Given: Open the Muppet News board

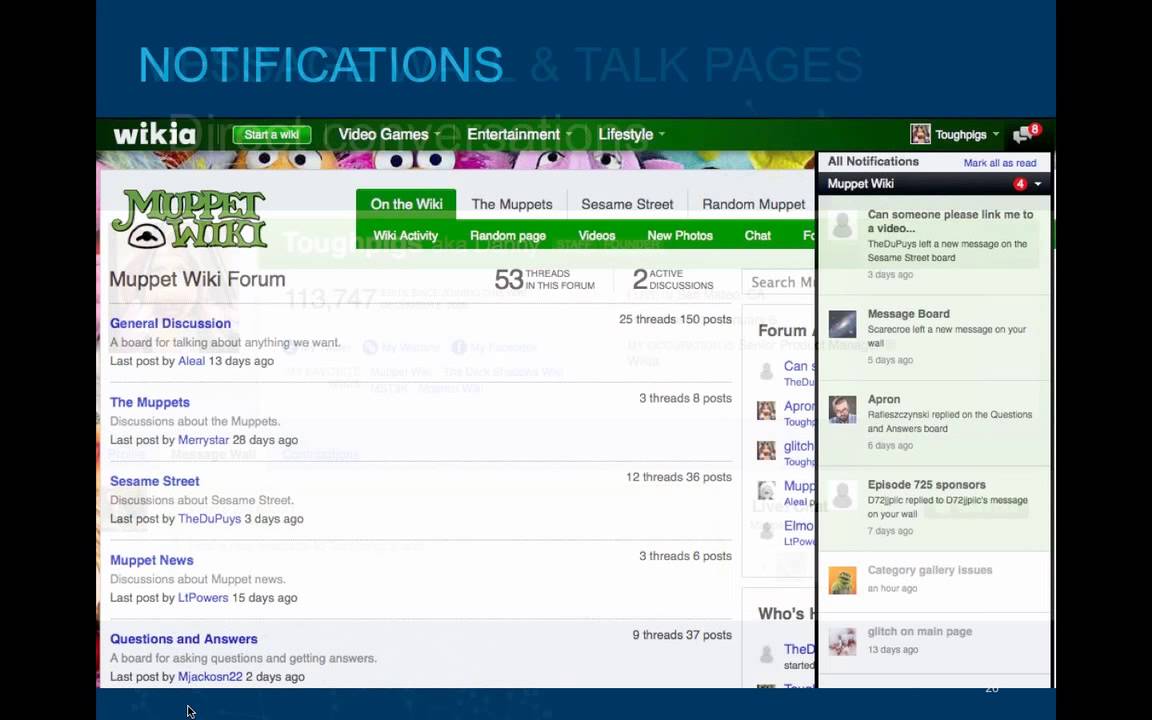Looking at the screenshot, I should pyautogui.click(x=151, y=561).
